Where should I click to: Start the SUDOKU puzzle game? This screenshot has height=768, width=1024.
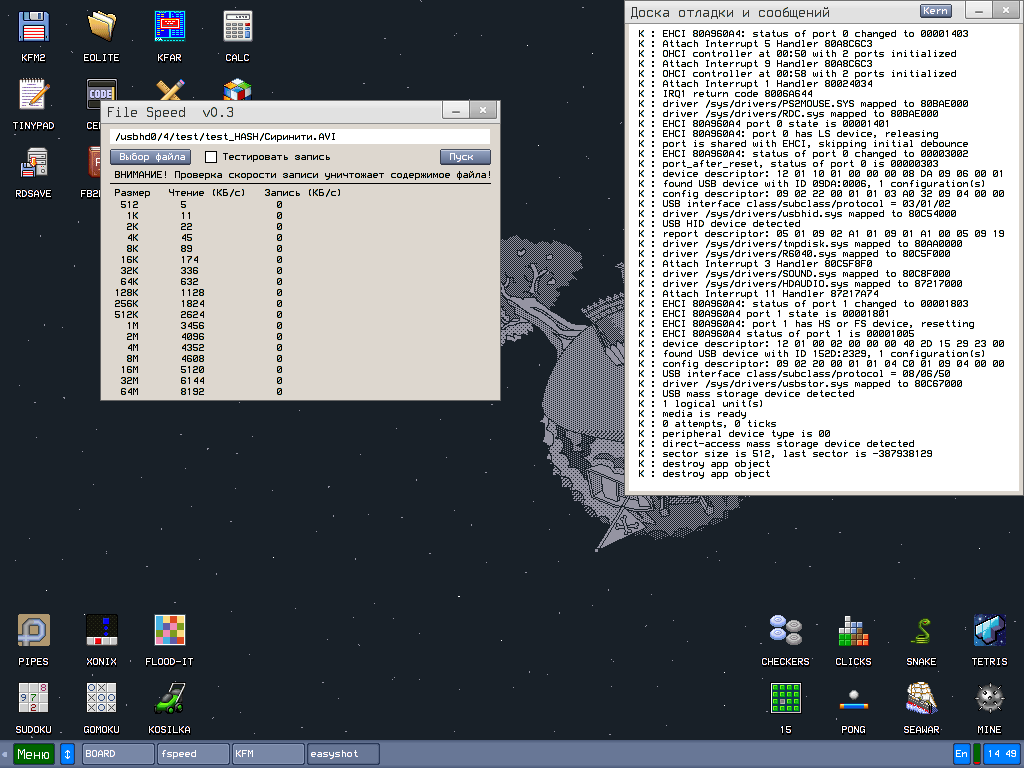pos(33,697)
